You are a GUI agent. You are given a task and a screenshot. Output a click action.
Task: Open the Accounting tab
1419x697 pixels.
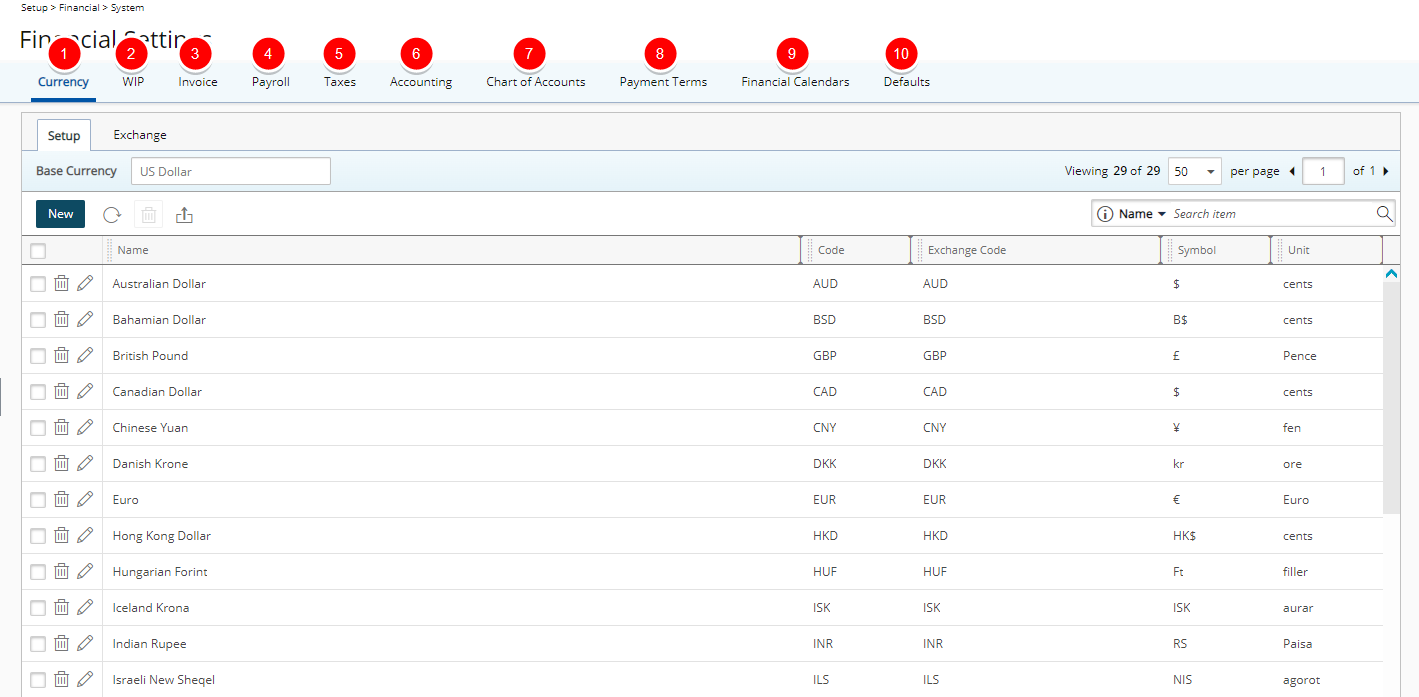pyautogui.click(x=421, y=82)
